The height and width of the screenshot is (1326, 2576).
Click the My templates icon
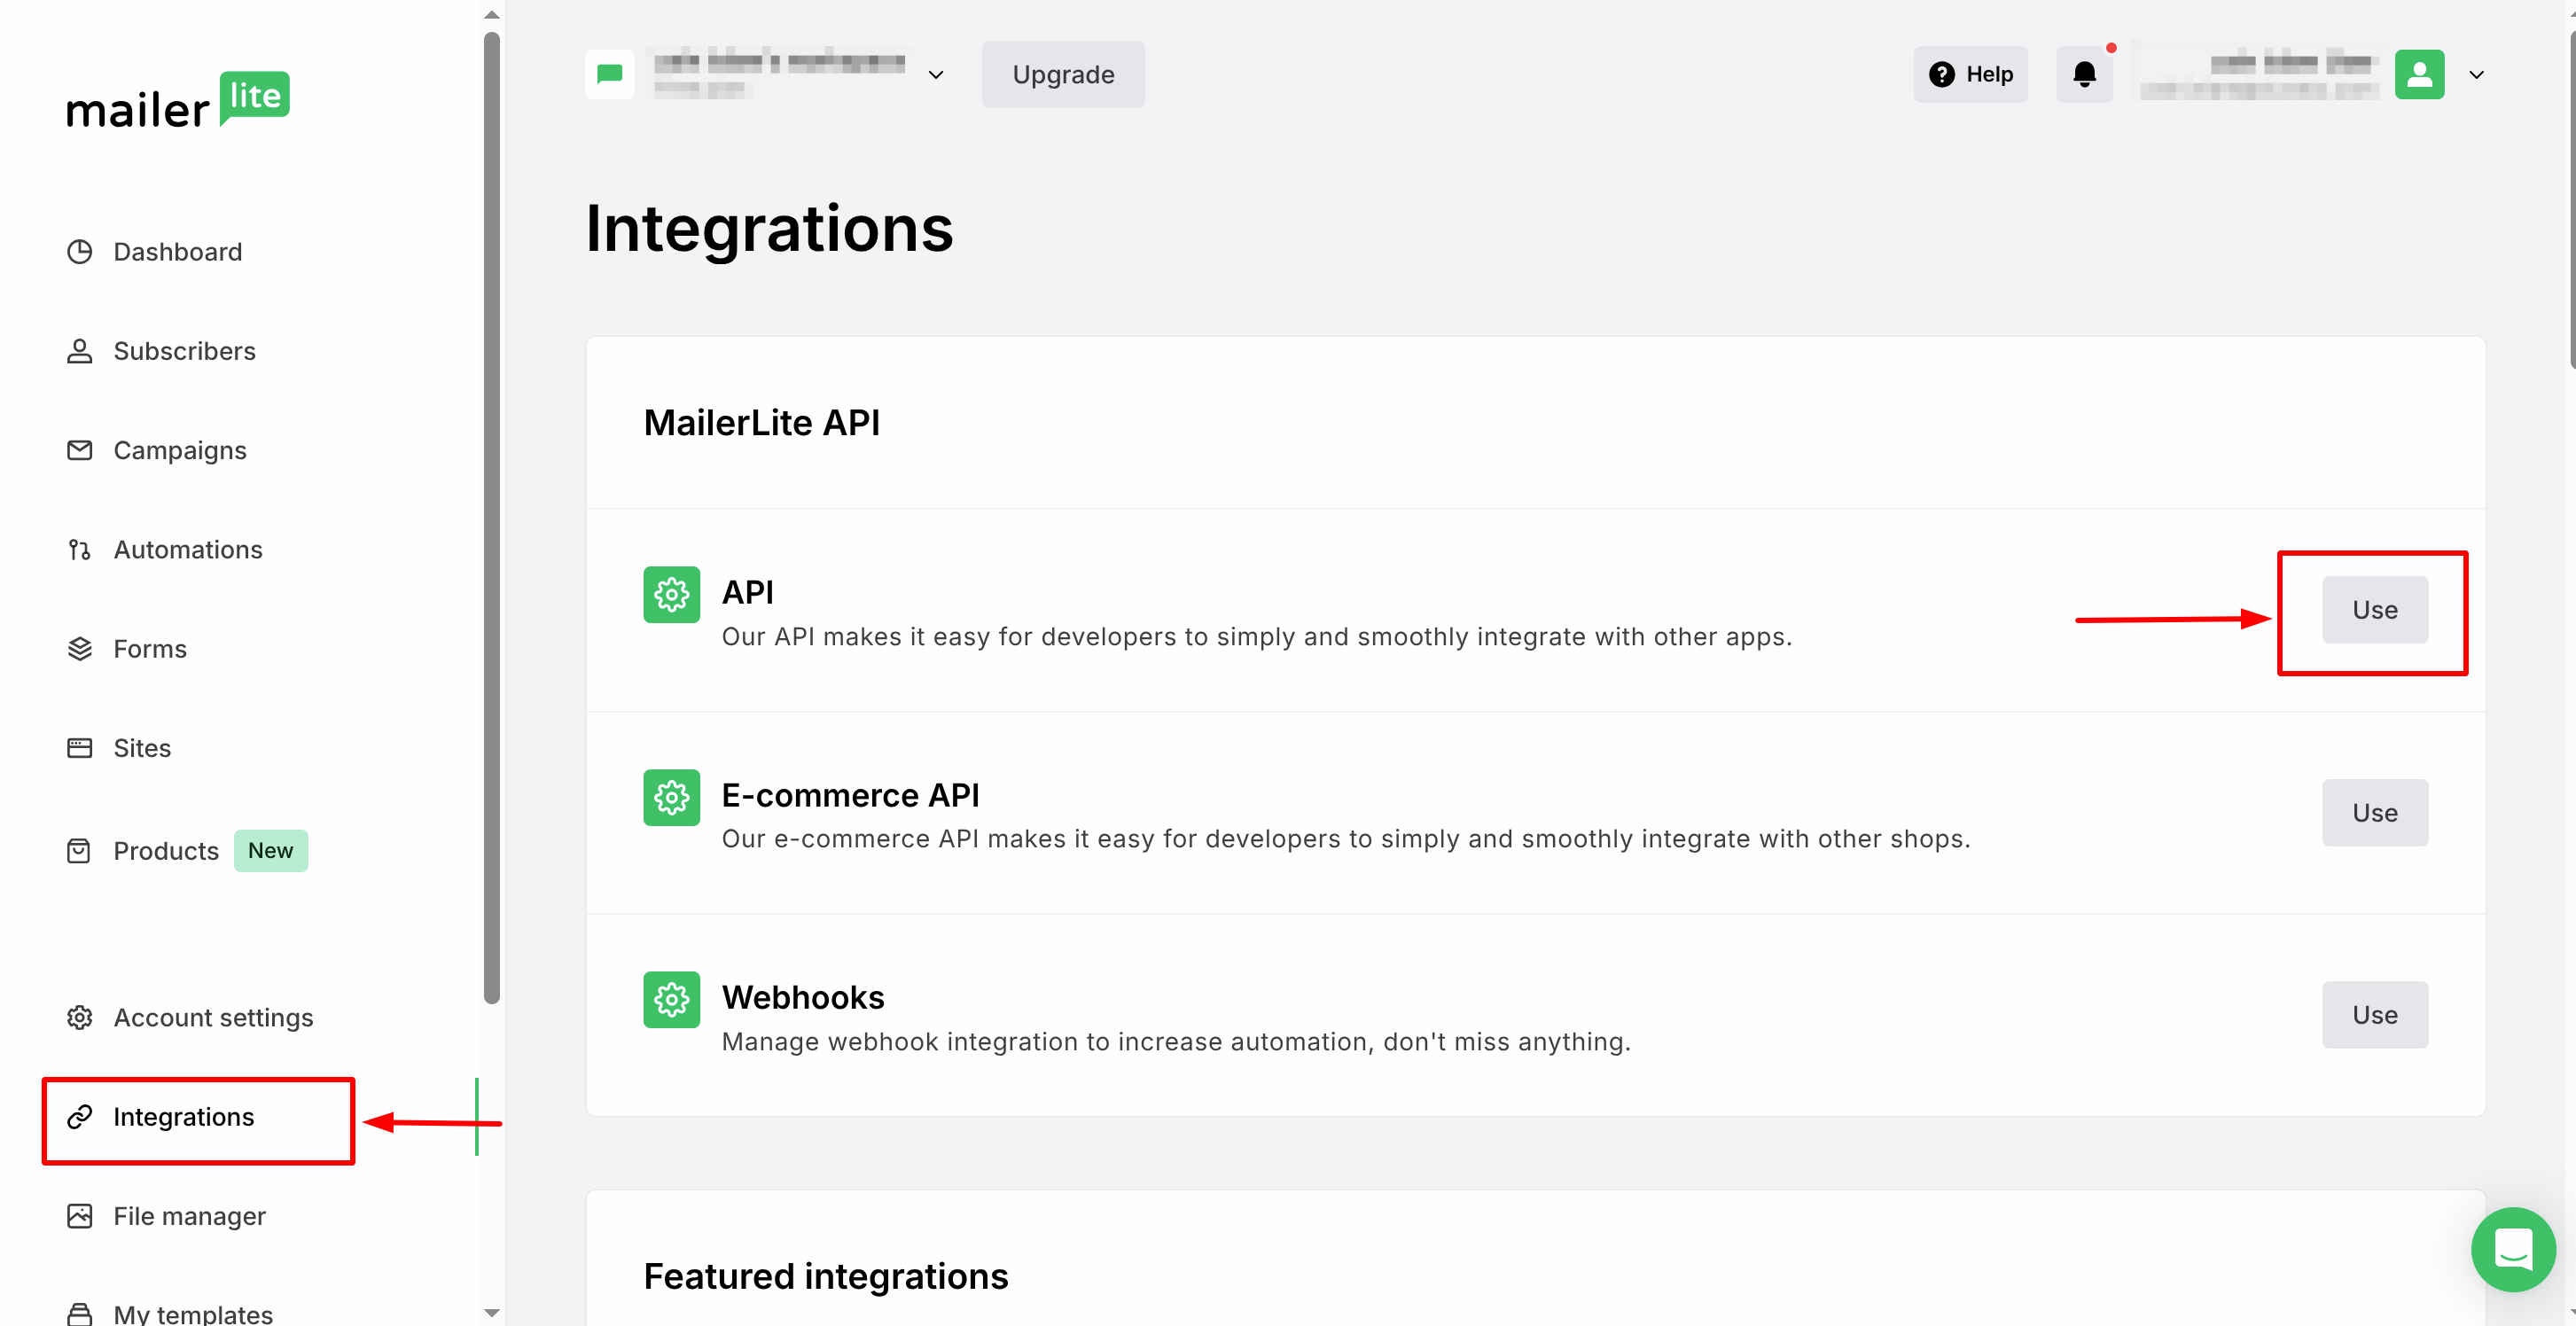click(80, 1314)
